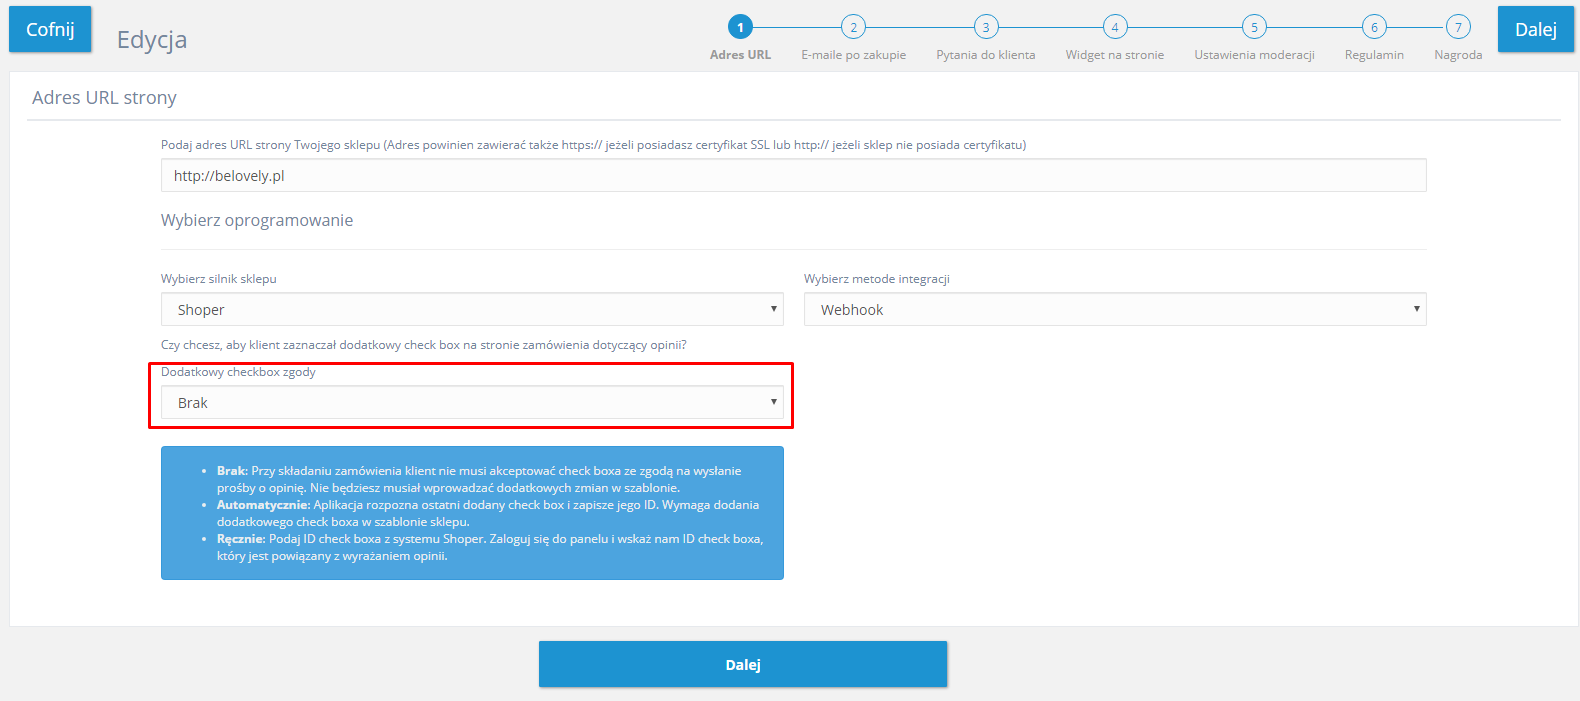This screenshot has width=1580, height=701.
Task: Open the 'Nagroda' step label
Action: 1458,55
